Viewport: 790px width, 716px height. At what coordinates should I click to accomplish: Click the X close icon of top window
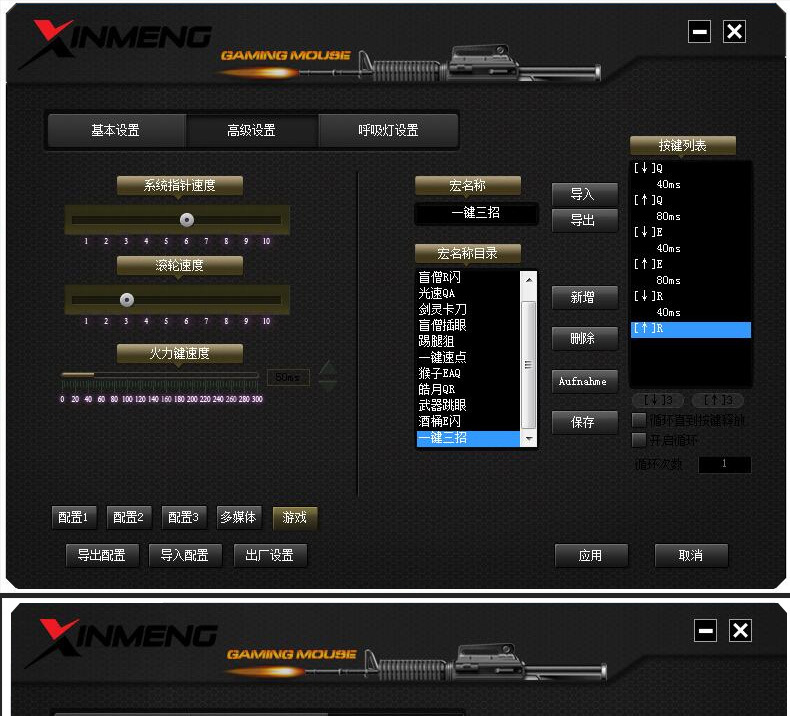tap(734, 32)
